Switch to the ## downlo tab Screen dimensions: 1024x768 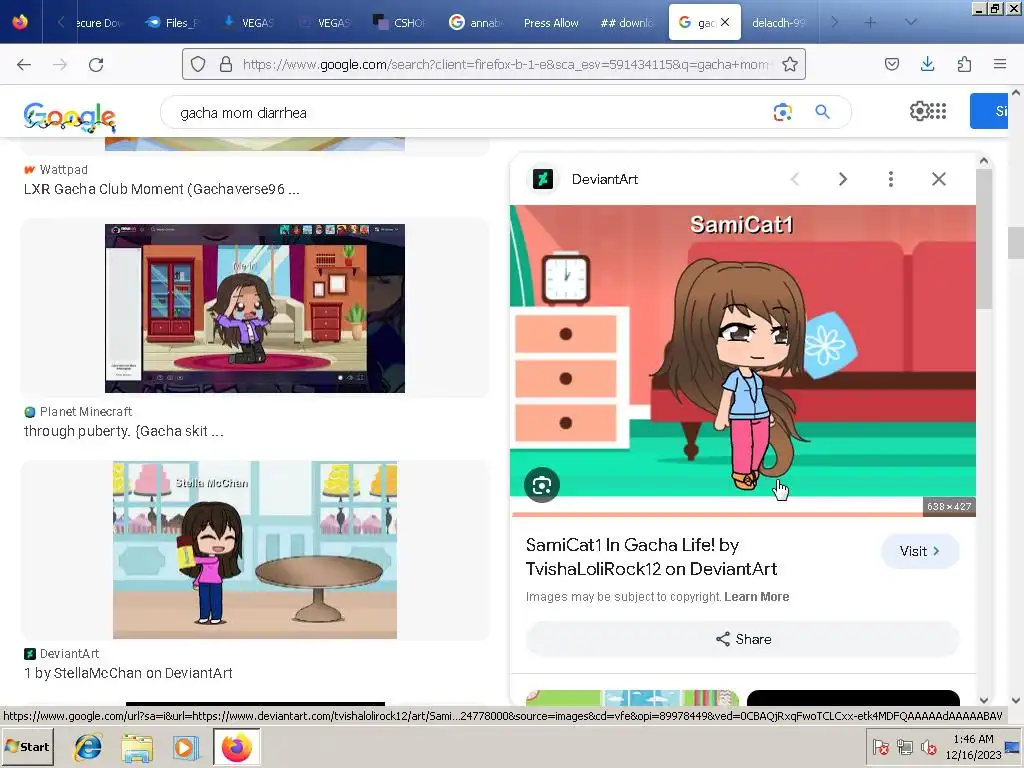[627, 23]
